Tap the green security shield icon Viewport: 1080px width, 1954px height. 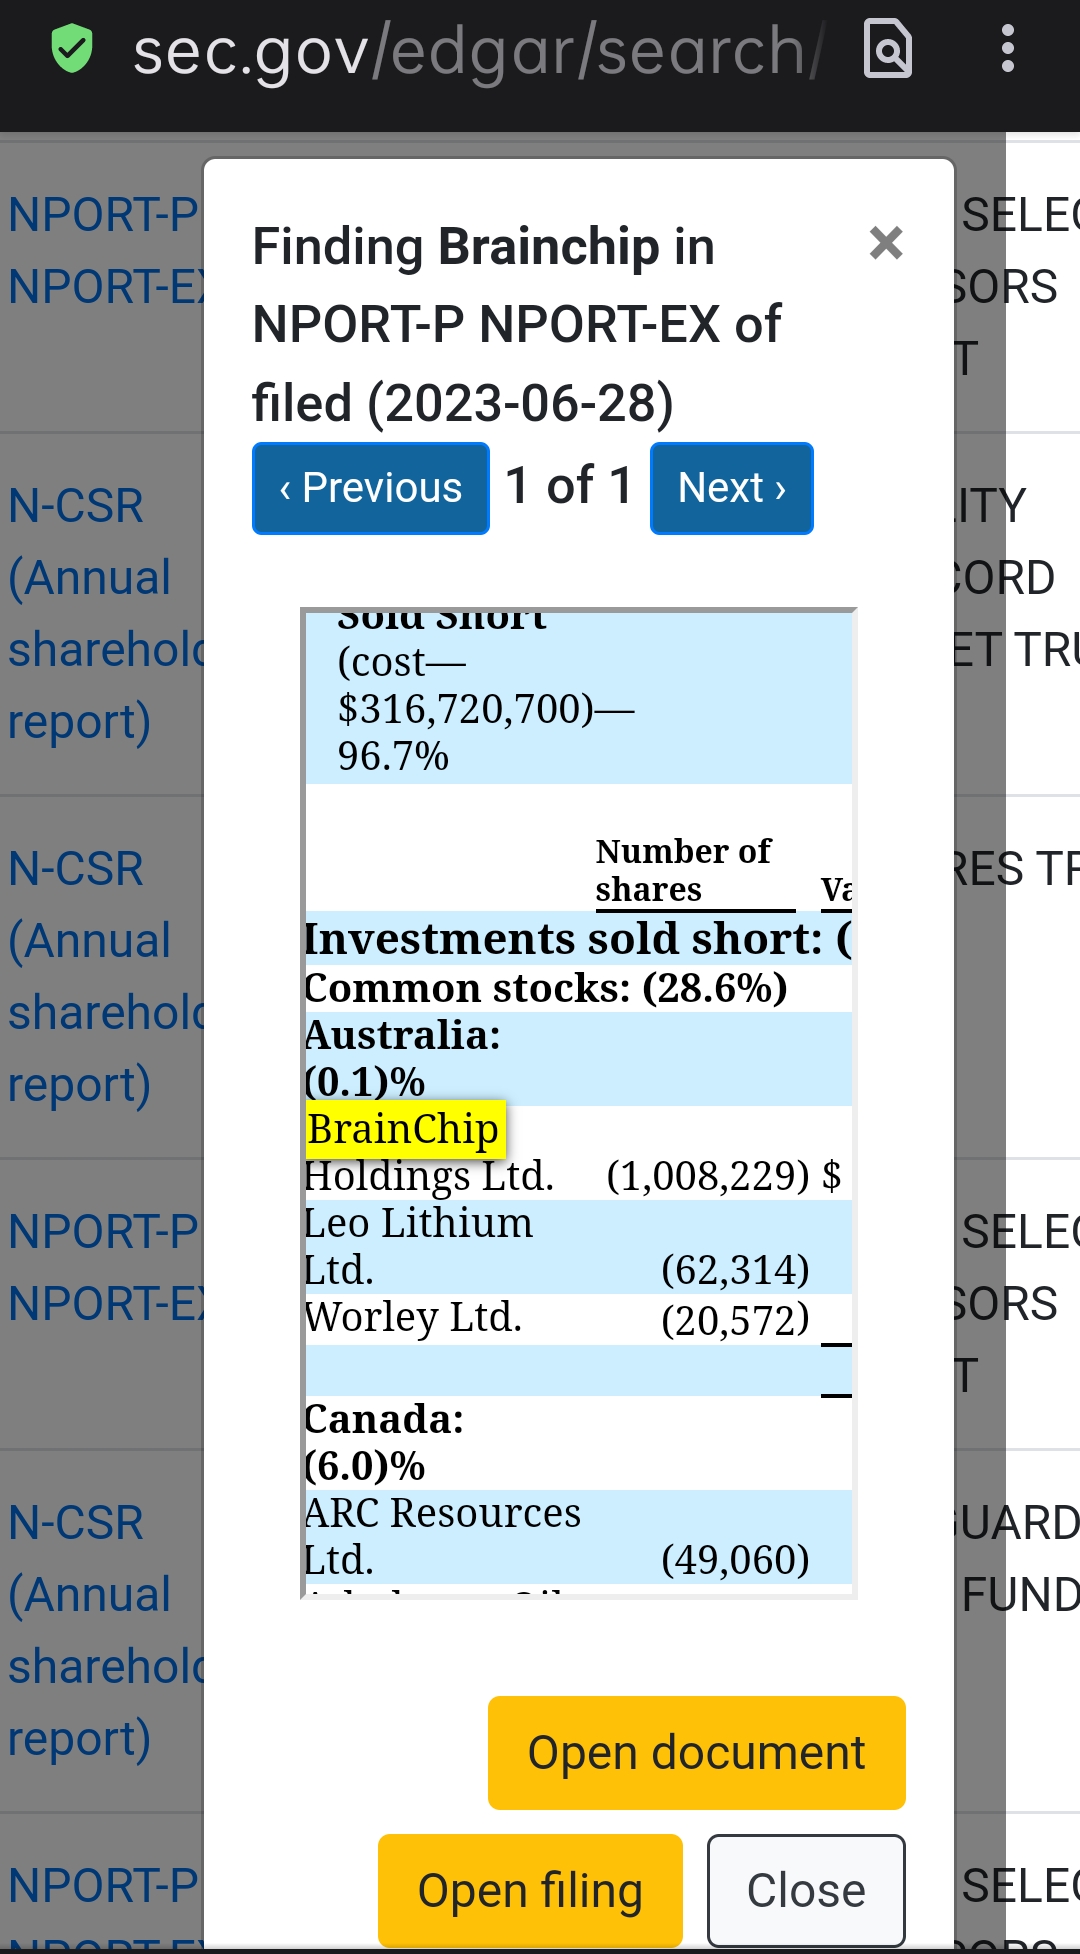[x=72, y=50]
